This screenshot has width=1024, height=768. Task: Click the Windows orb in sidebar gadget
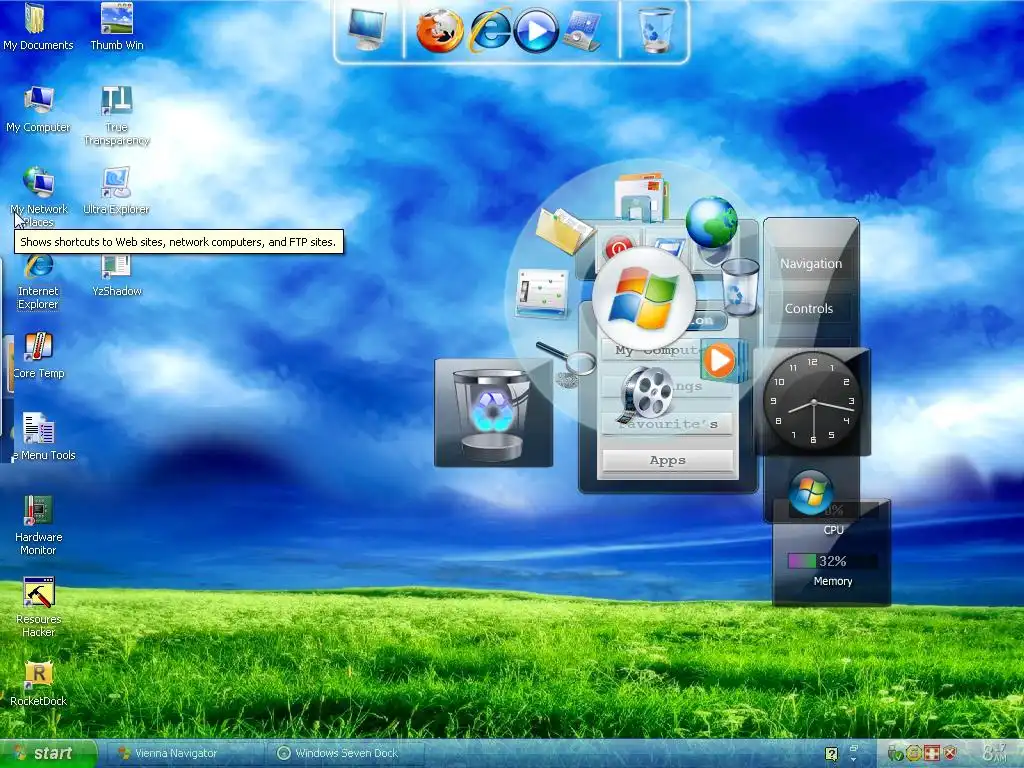click(810, 492)
